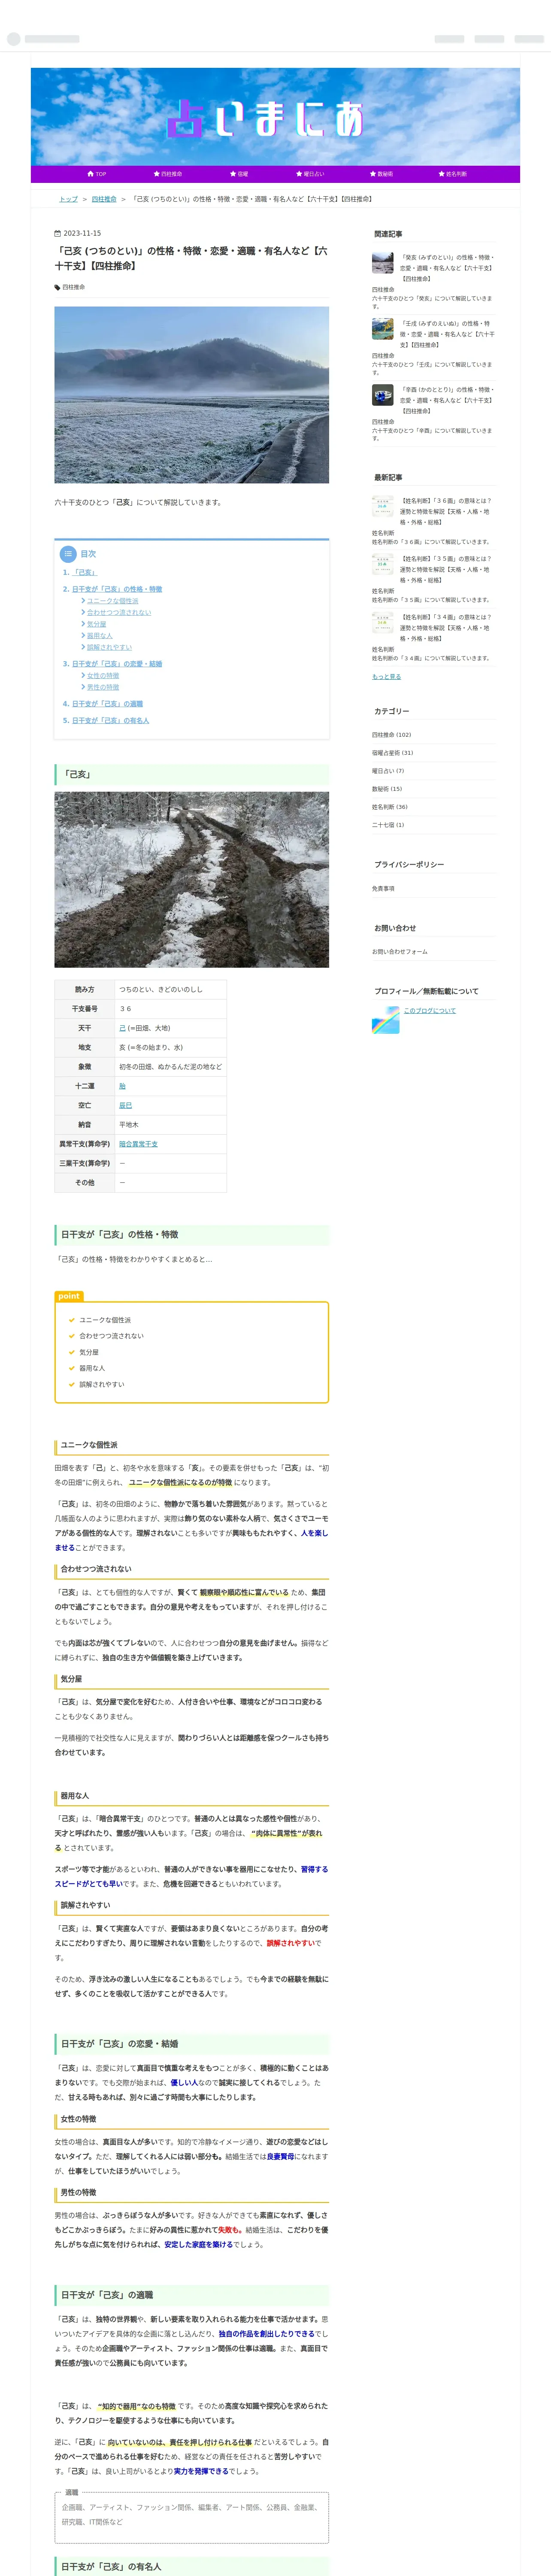Open the 四柱推命 navigation menu item
This screenshot has height=2576, width=551.
[168, 174]
